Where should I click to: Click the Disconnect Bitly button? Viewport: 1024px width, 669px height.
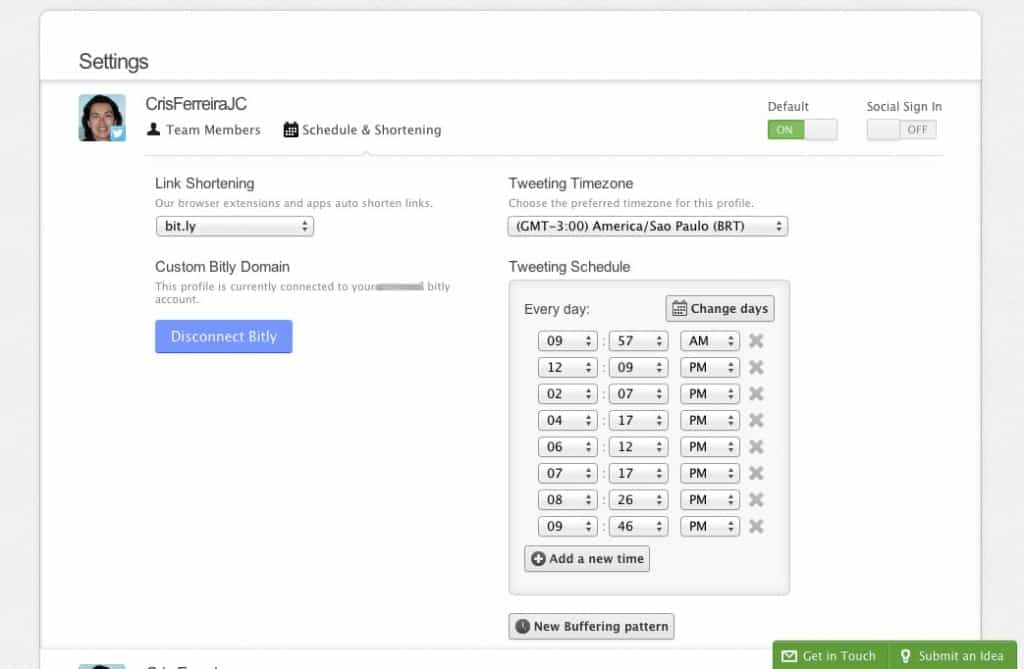point(223,336)
